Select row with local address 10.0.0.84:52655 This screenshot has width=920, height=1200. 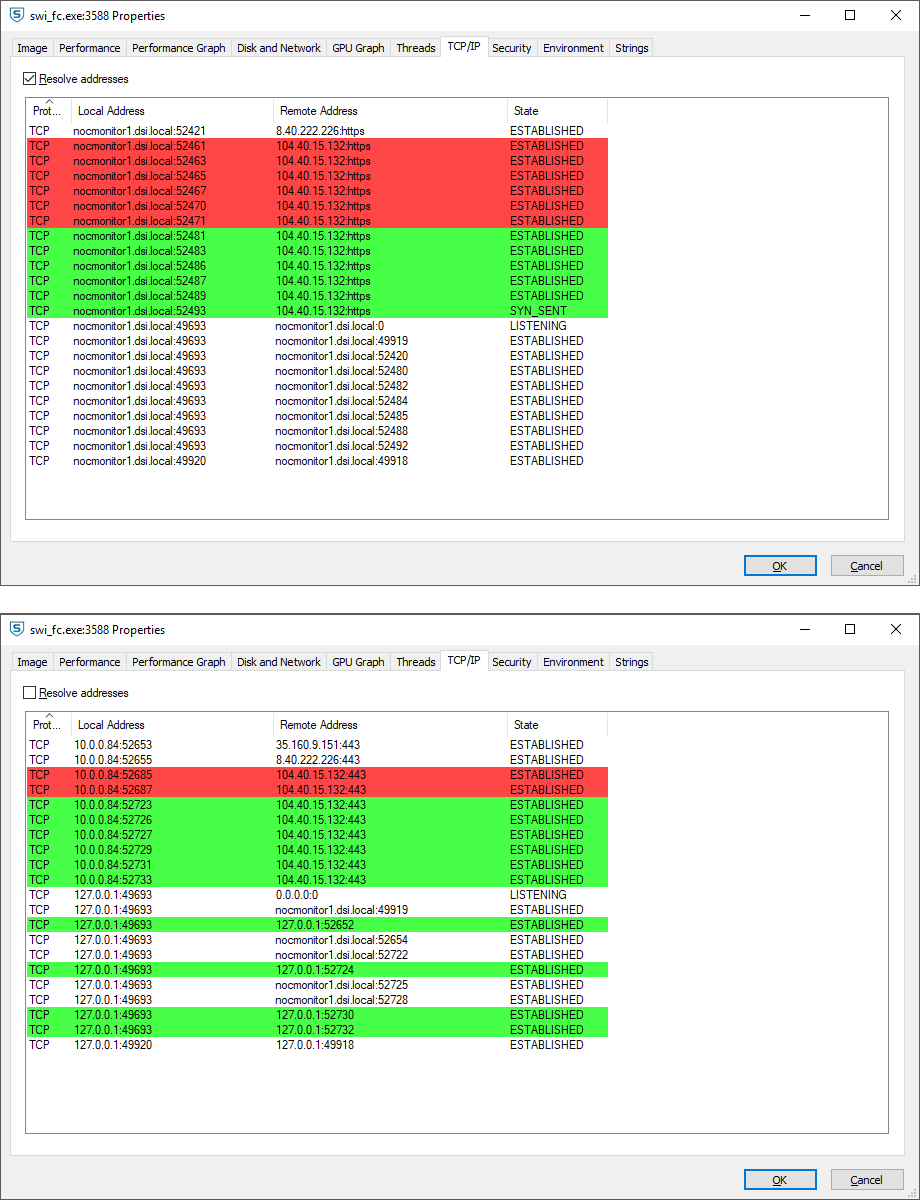tap(317, 760)
